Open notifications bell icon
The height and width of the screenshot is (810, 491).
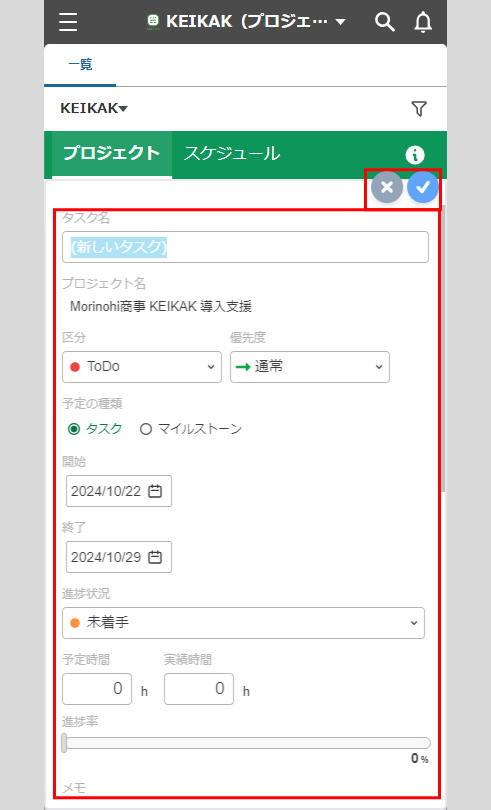point(423,22)
